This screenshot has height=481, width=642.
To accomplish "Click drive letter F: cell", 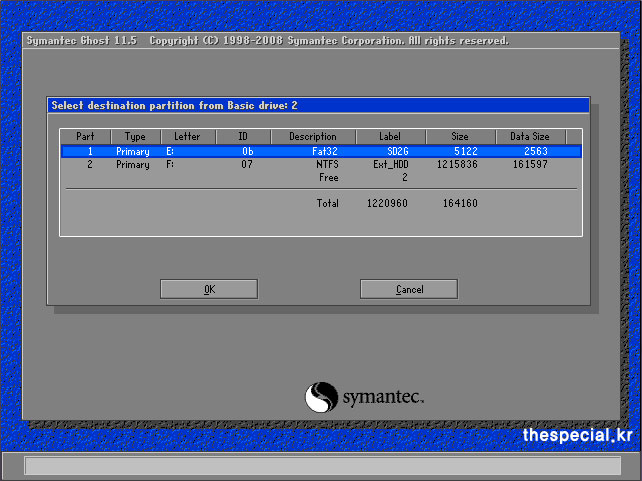I will coord(170,165).
